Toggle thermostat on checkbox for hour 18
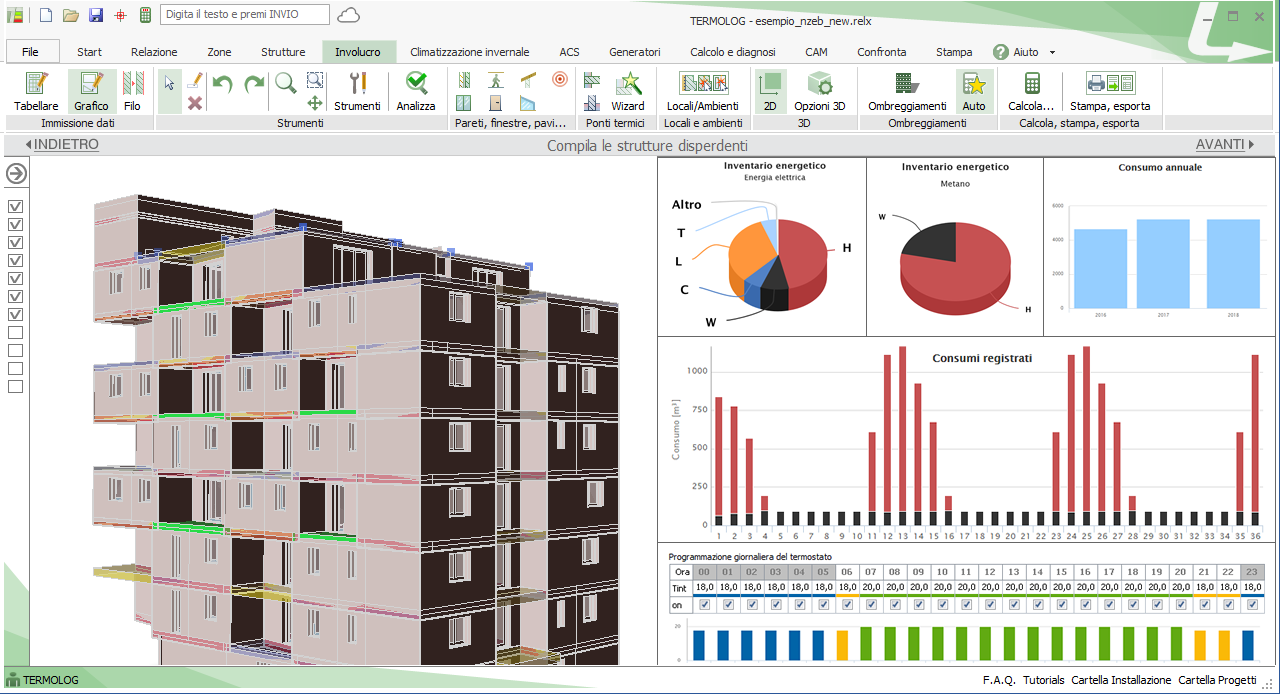1280x694 pixels. (1132, 605)
